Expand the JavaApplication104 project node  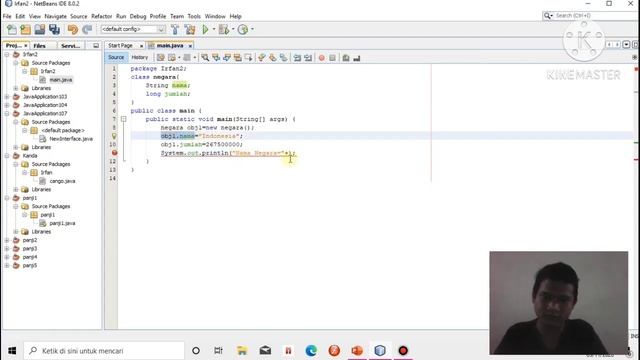click(x=7, y=105)
